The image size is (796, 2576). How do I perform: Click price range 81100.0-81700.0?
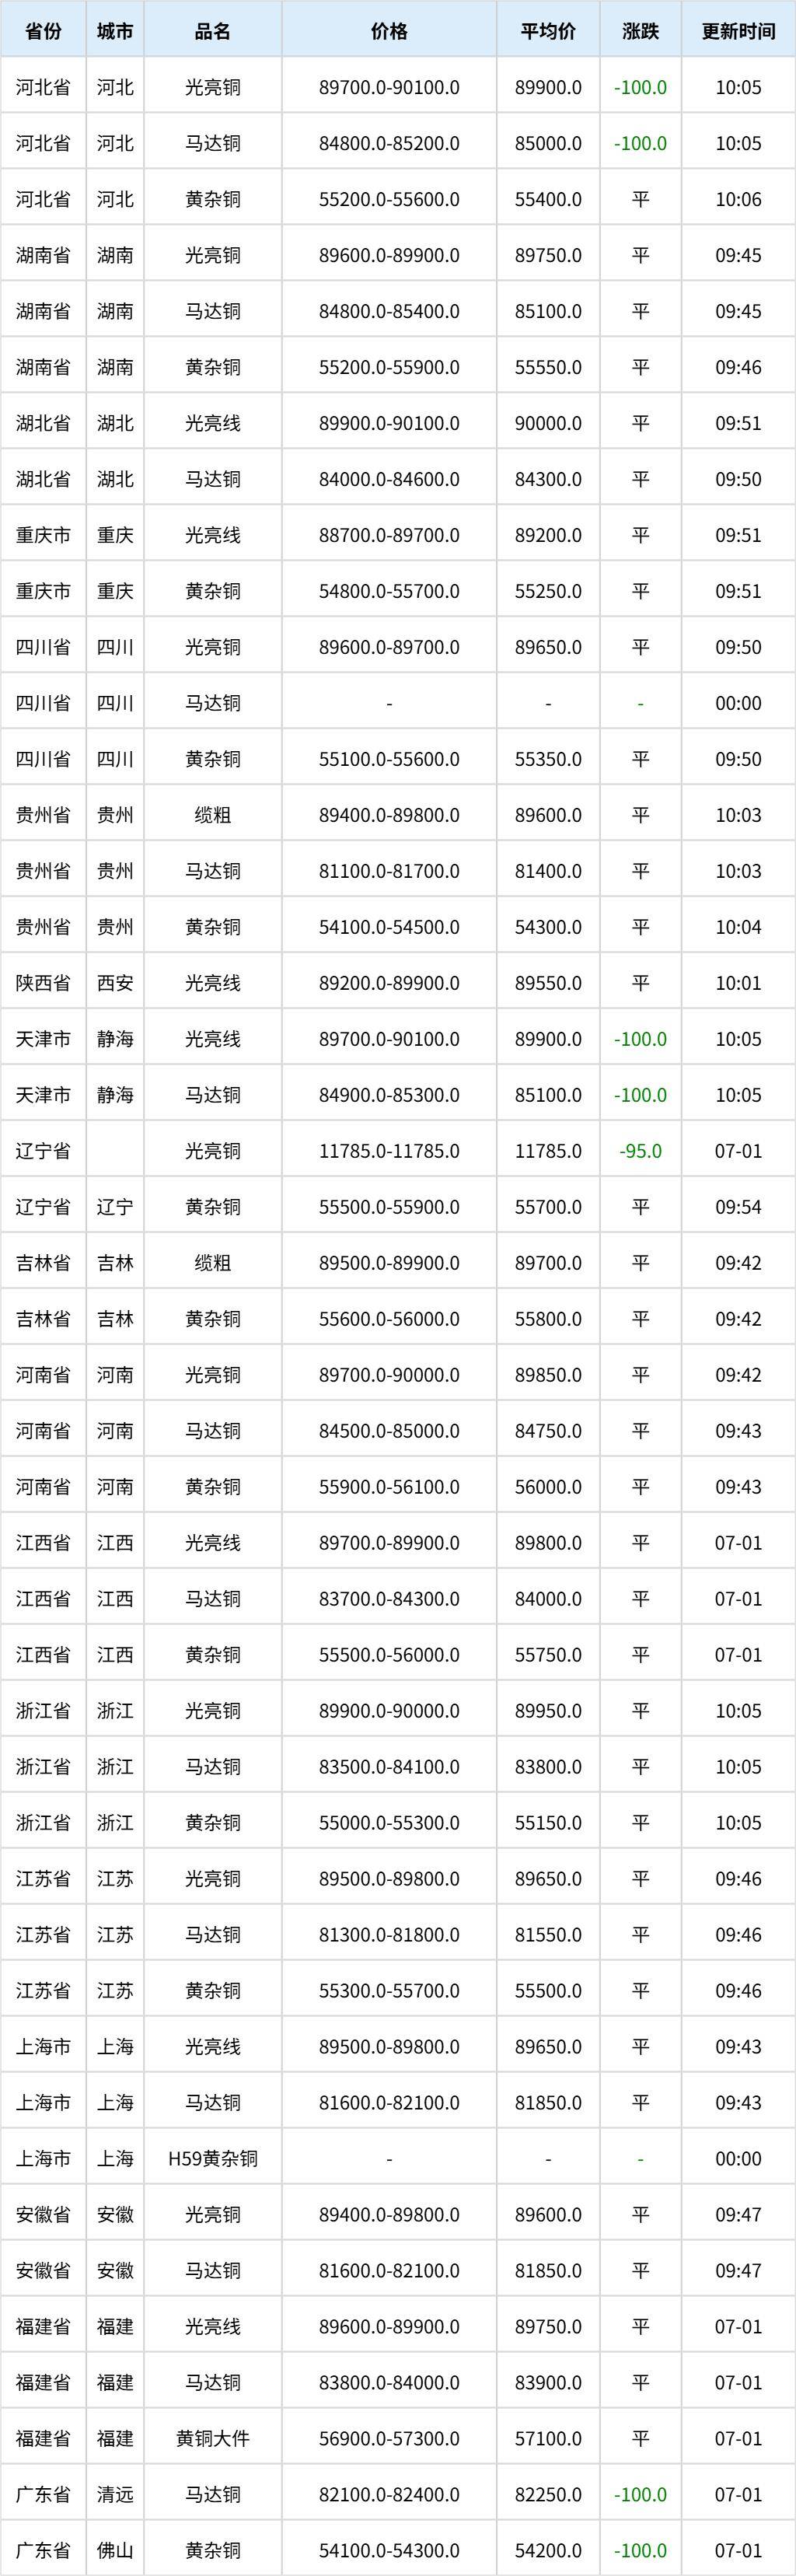click(389, 871)
